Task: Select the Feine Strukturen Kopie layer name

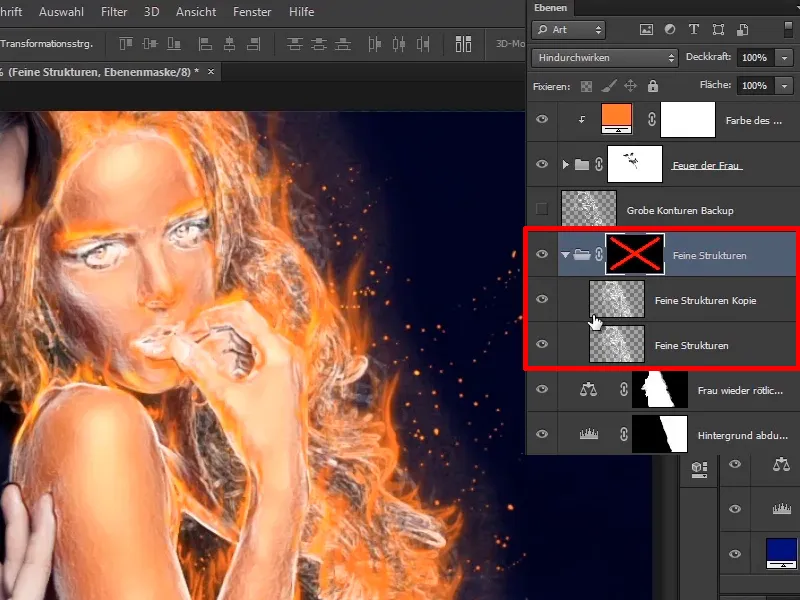Action: pos(706,301)
